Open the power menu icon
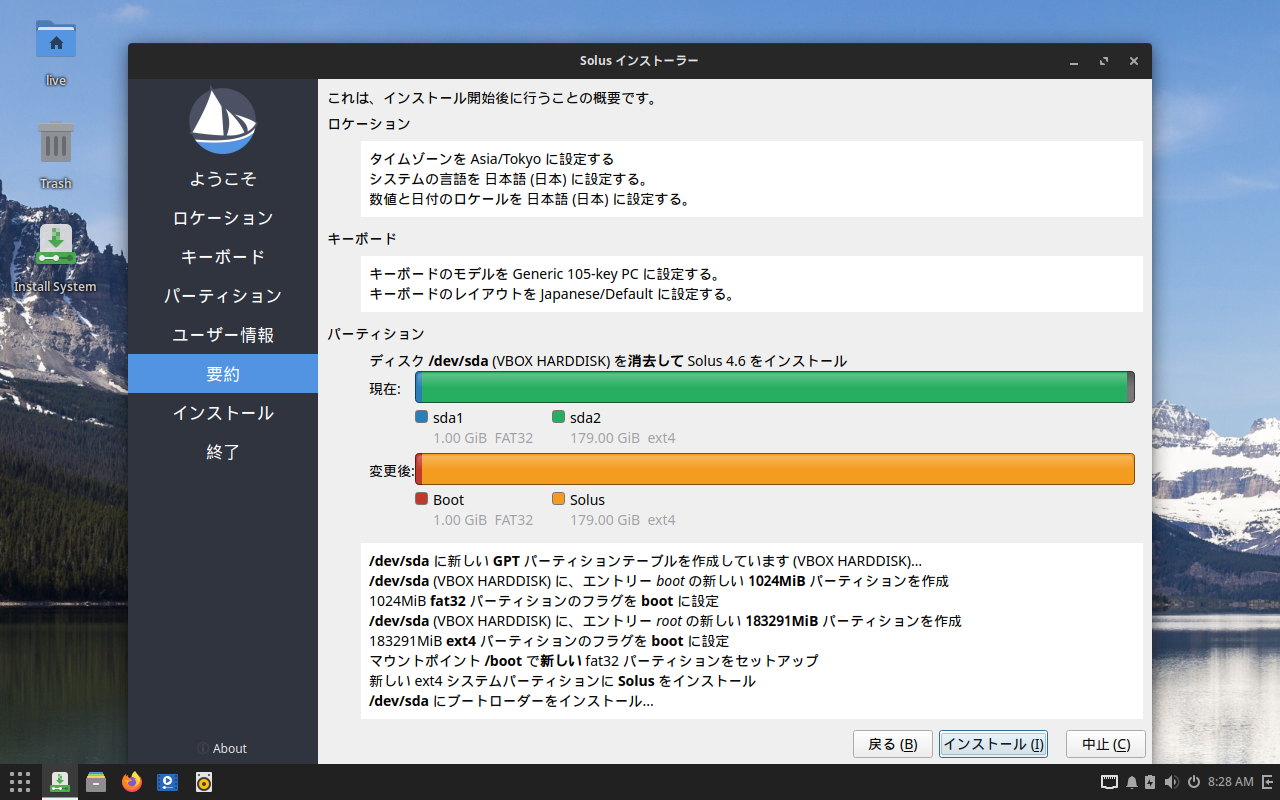This screenshot has width=1280, height=800. (x=1193, y=782)
